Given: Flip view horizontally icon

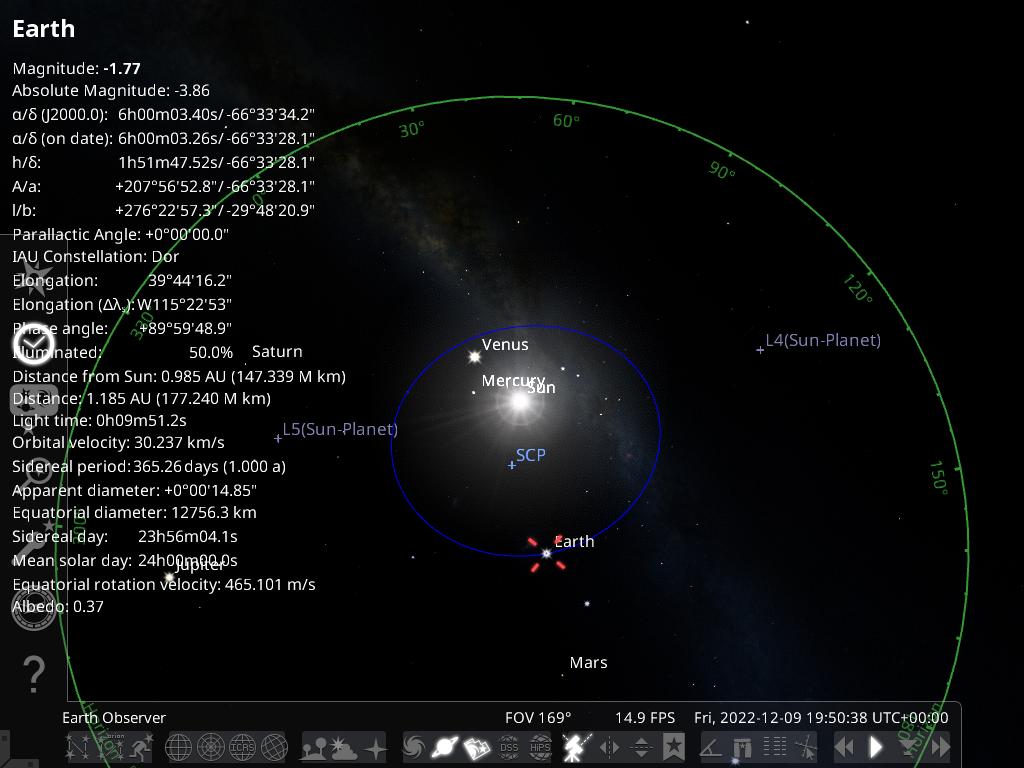Looking at the screenshot, I should [x=609, y=746].
